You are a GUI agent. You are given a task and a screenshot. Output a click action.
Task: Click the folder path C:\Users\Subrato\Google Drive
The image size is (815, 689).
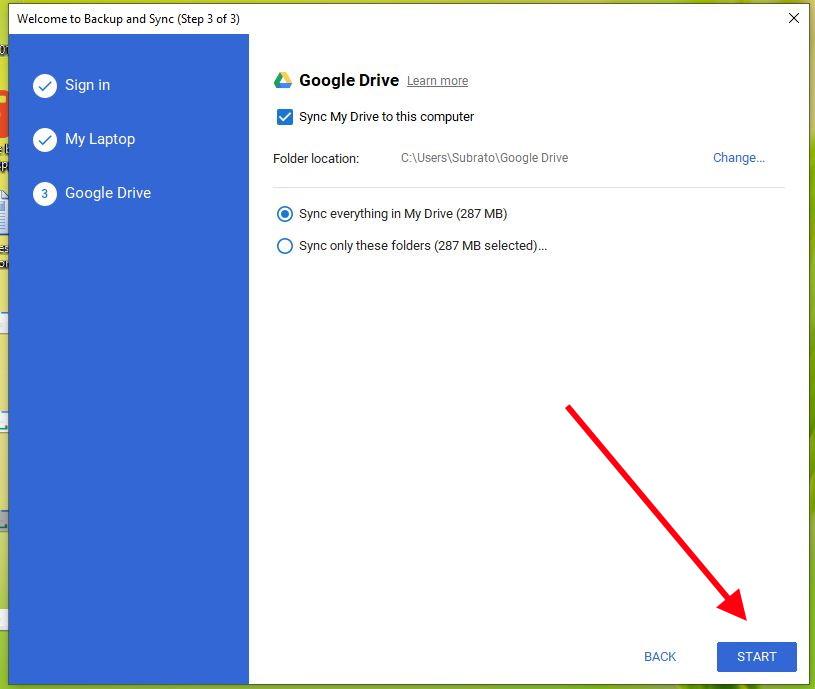[484, 158]
